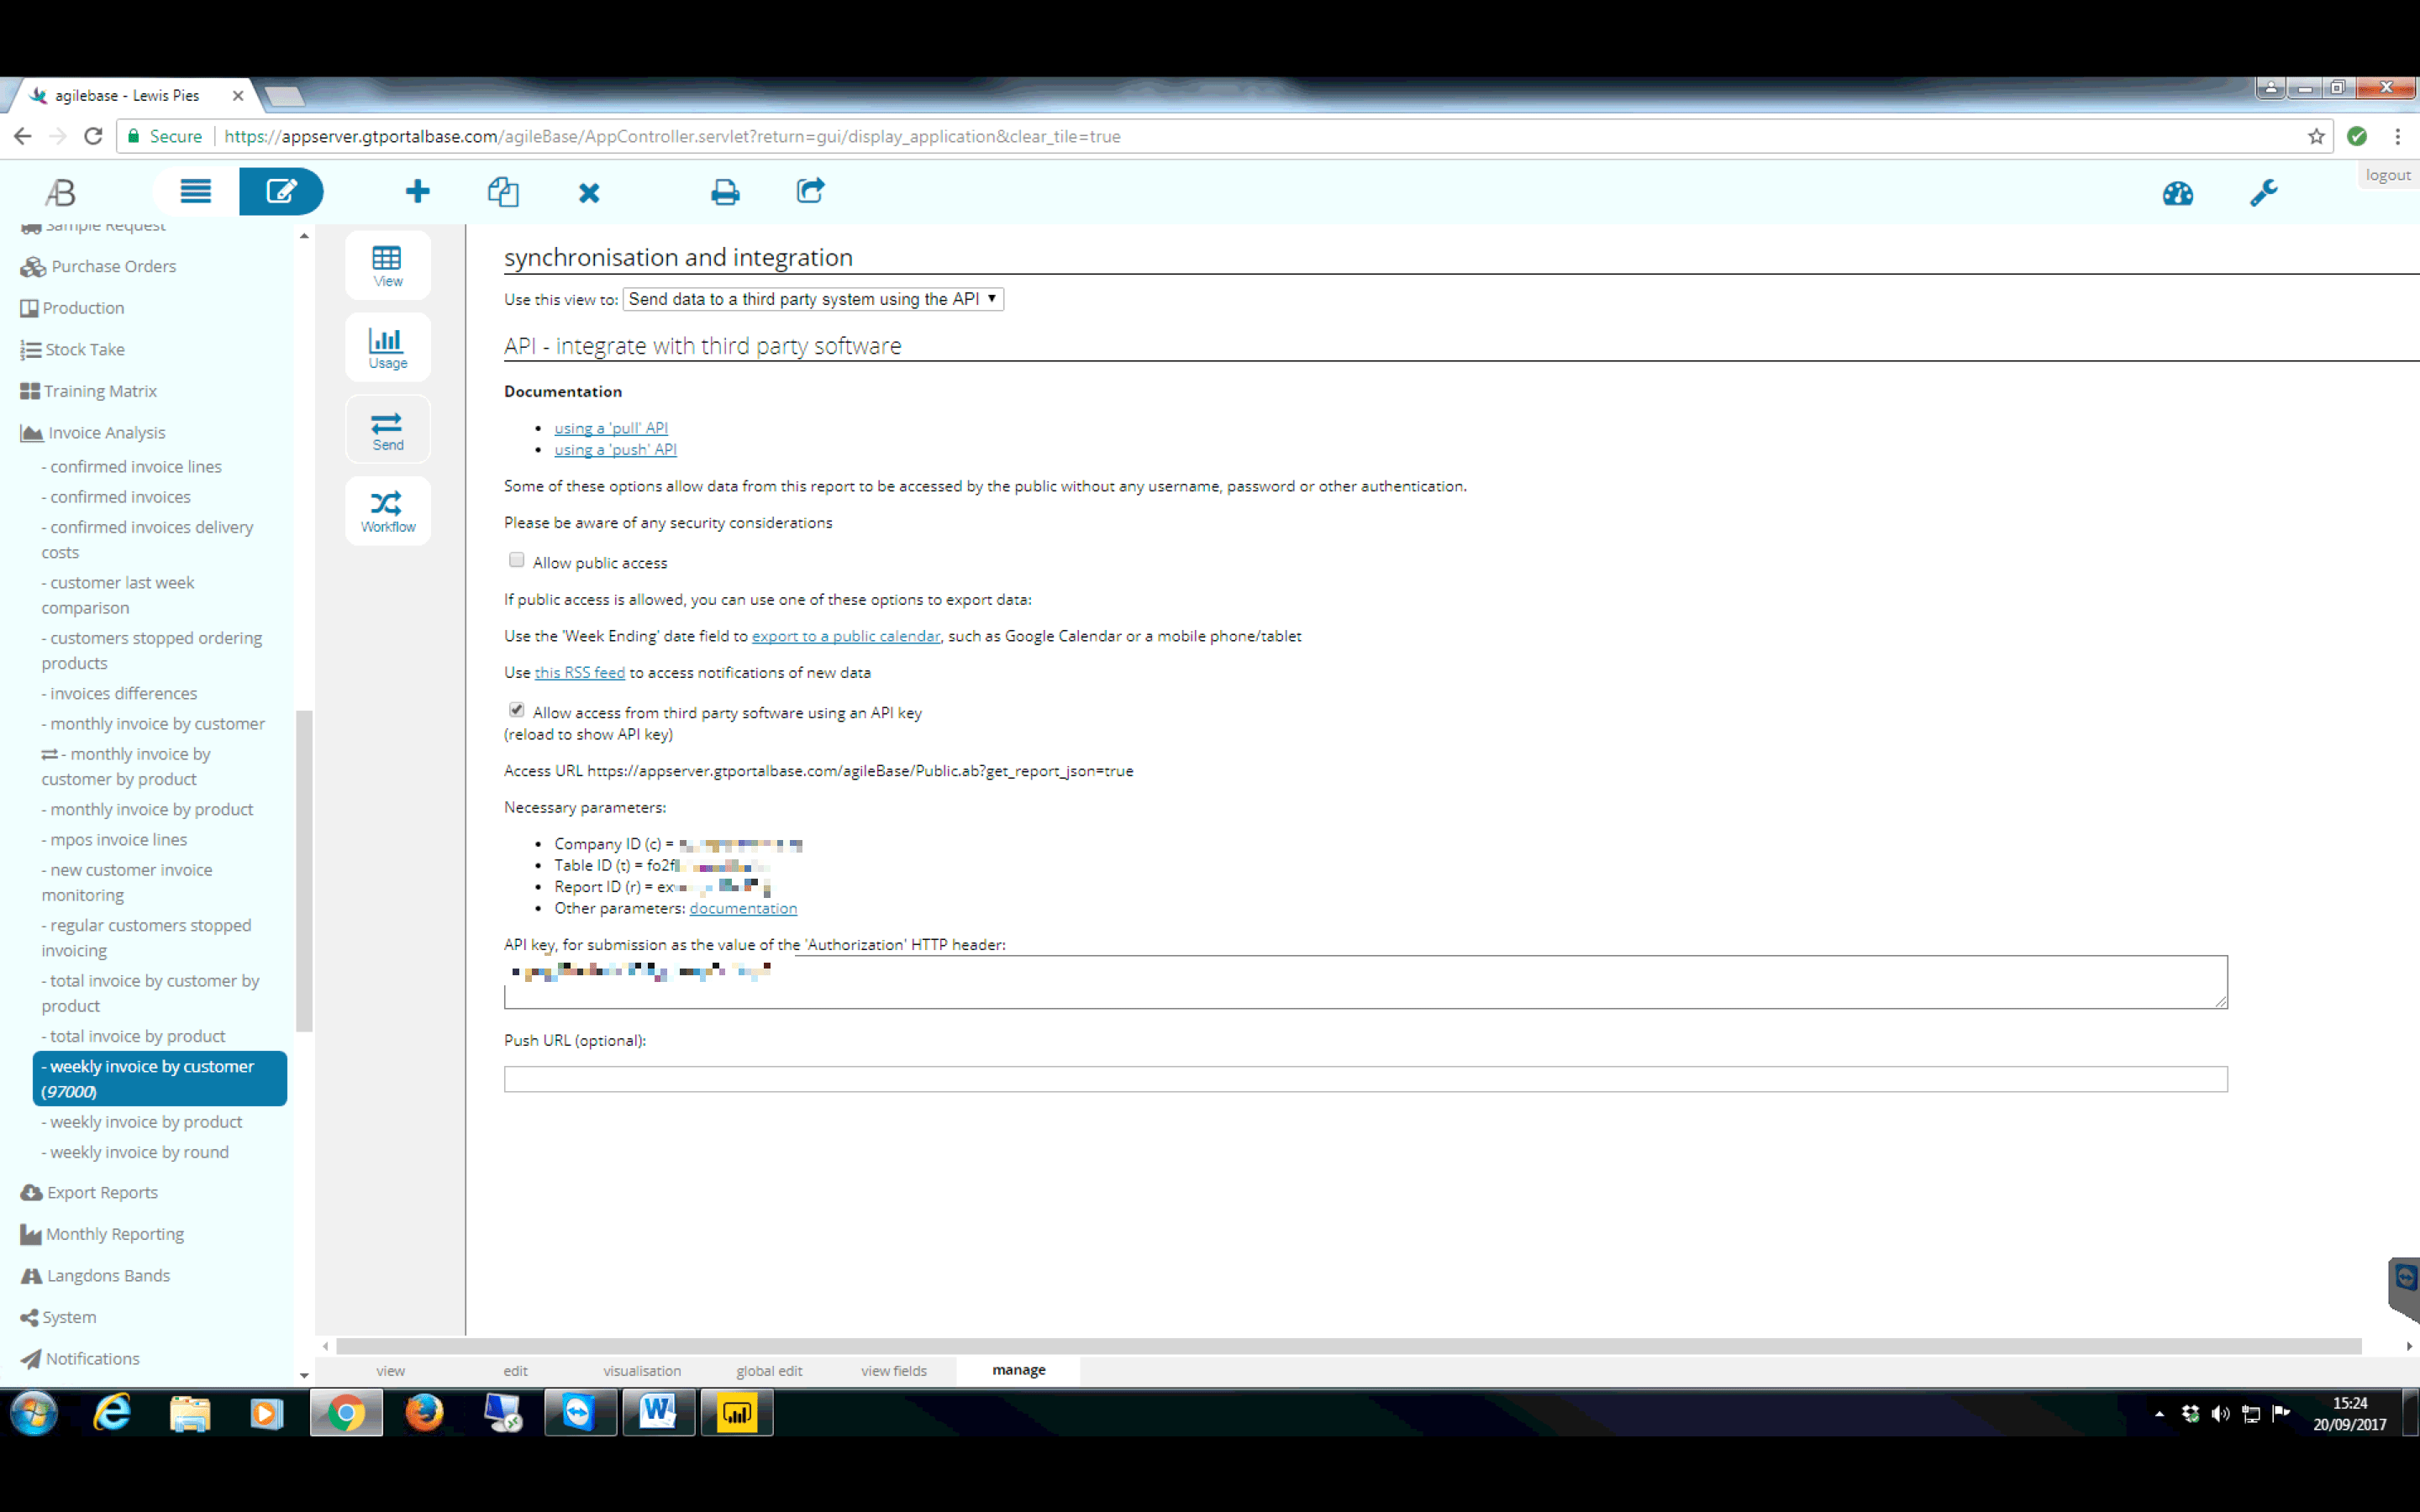Click the clone record icon in toolbar
This screenshot has height=1512, width=2420.
pyautogui.click(x=503, y=191)
